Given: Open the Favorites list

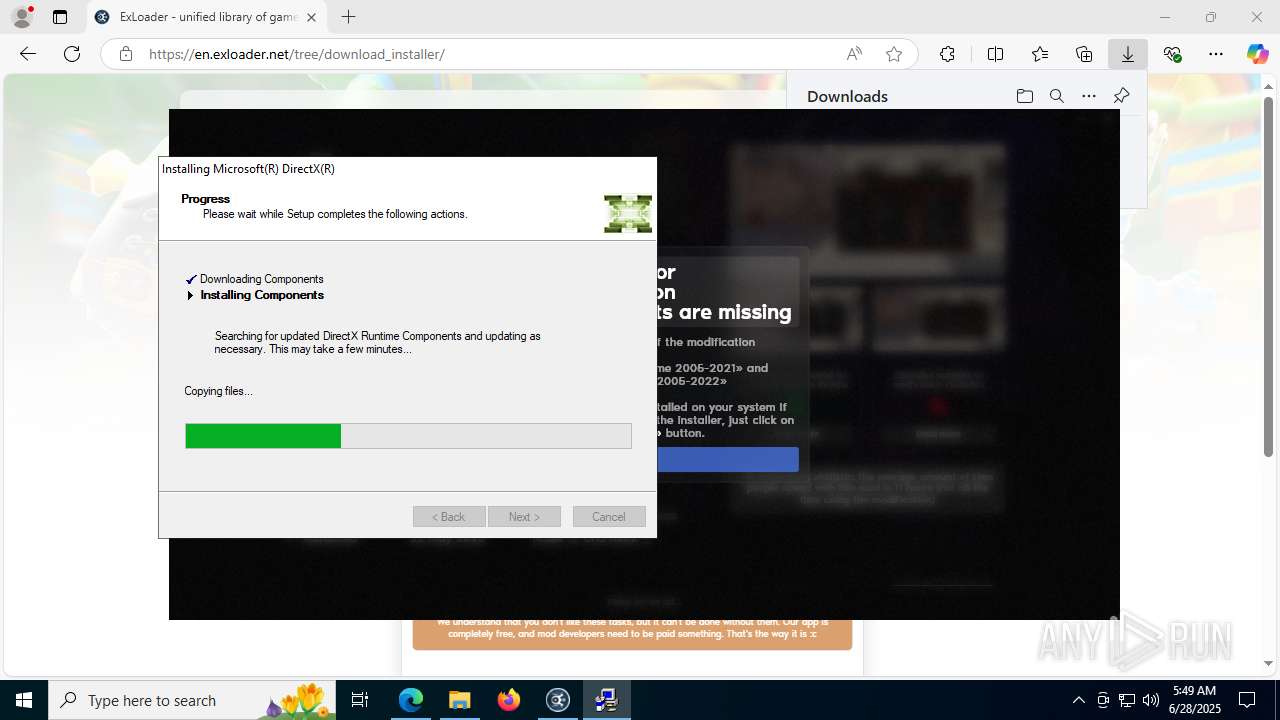Looking at the screenshot, I should tap(1040, 54).
